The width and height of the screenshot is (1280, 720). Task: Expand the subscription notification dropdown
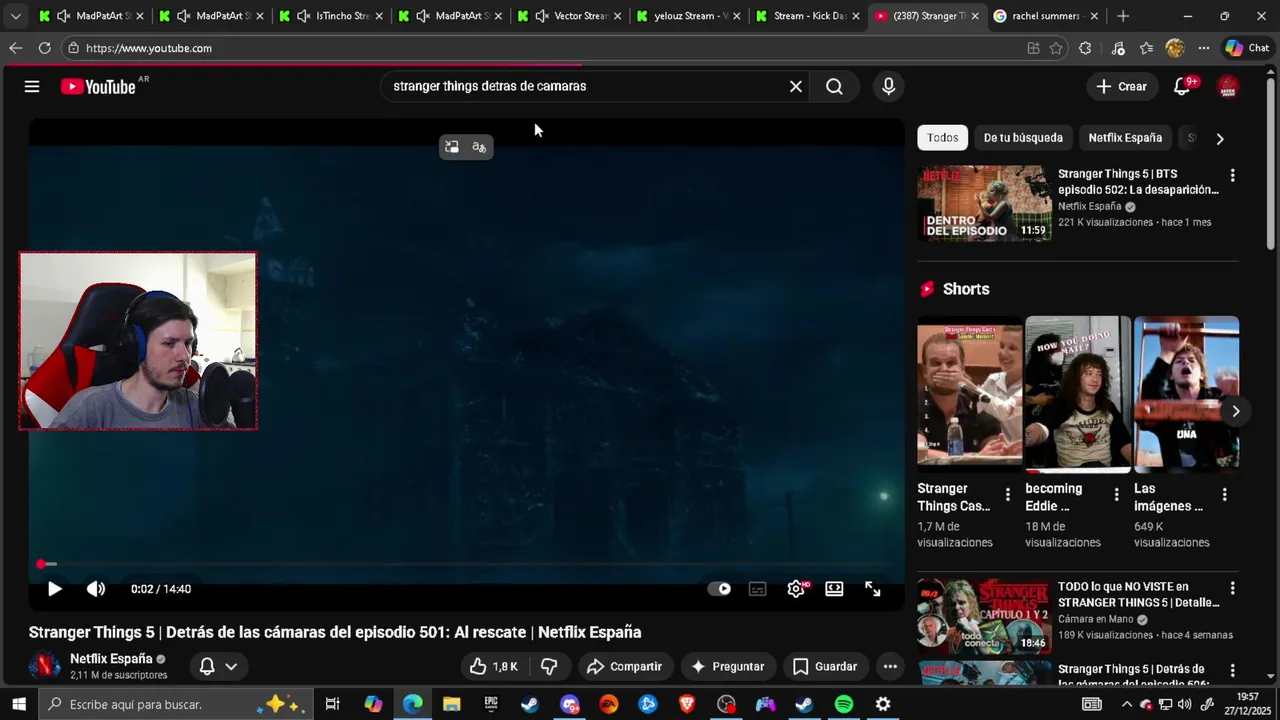coord(218,667)
